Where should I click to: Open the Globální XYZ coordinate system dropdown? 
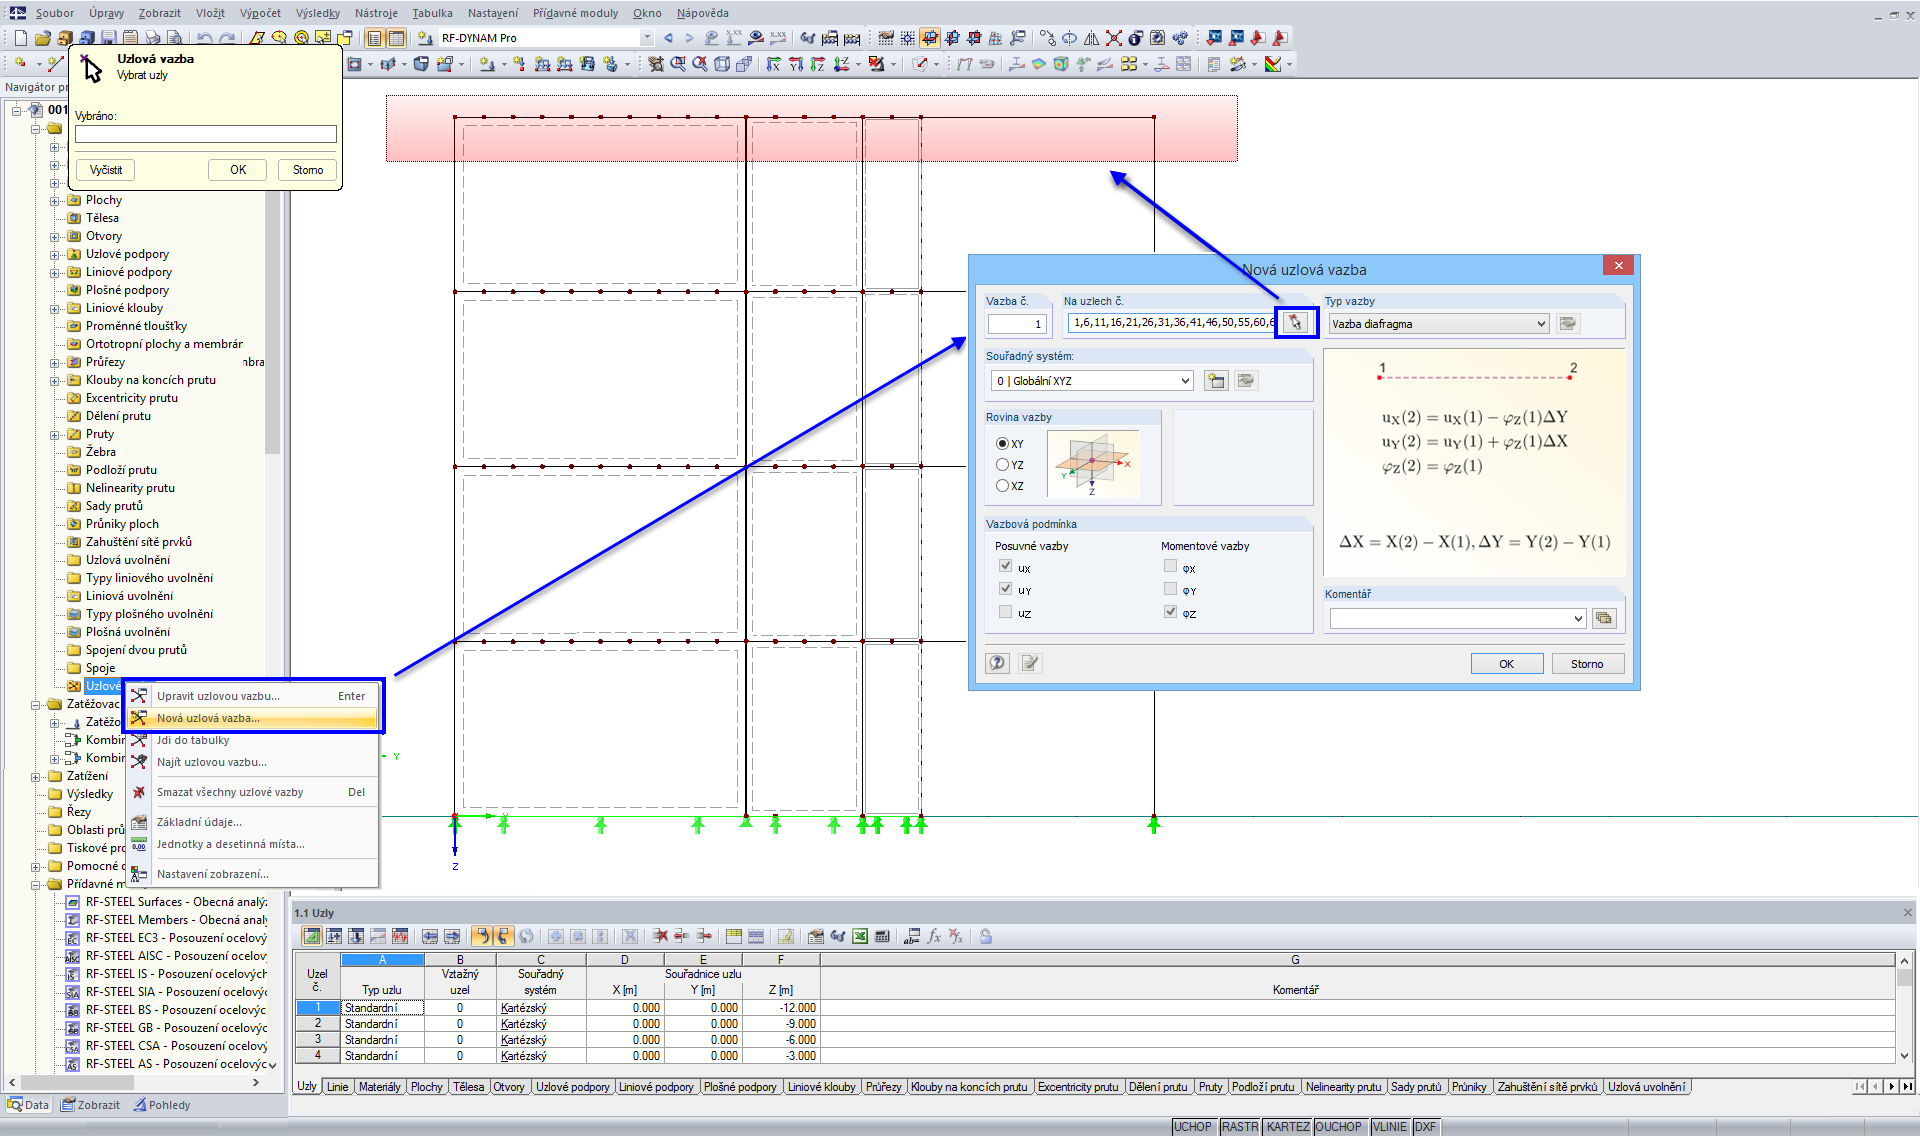1185,381
